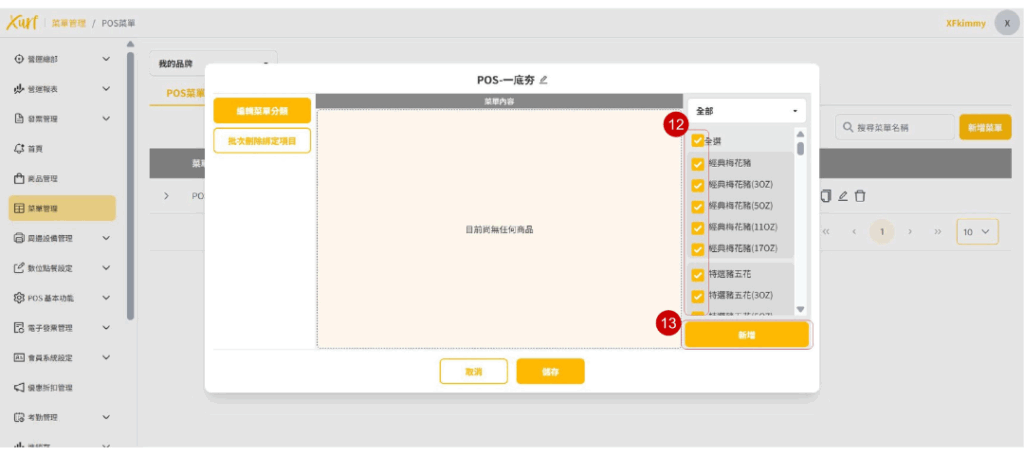Click the trash delete icon in the menu row
This screenshot has width=1024, height=455.
coord(860,195)
